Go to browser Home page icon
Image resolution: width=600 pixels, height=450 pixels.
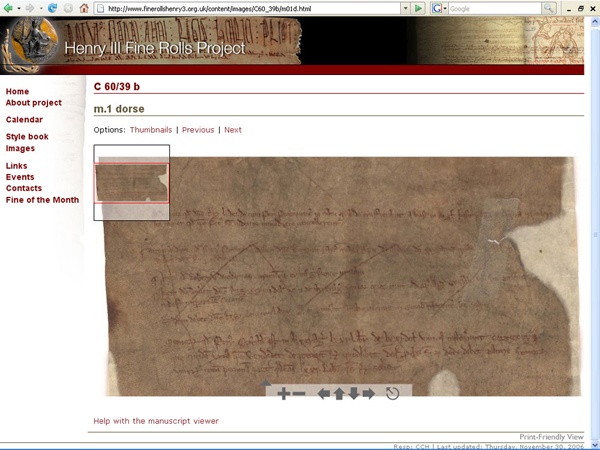(x=83, y=8)
